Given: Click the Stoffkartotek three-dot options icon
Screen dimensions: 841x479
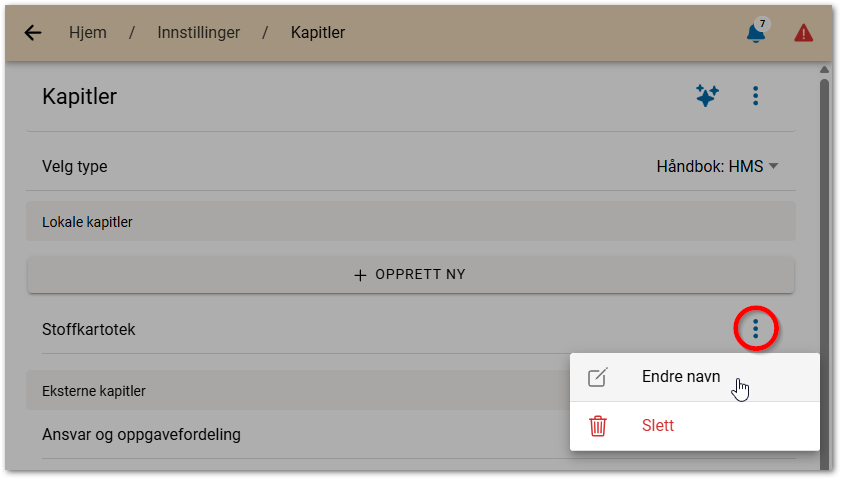Looking at the screenshot, I should (x=756, y=328).
